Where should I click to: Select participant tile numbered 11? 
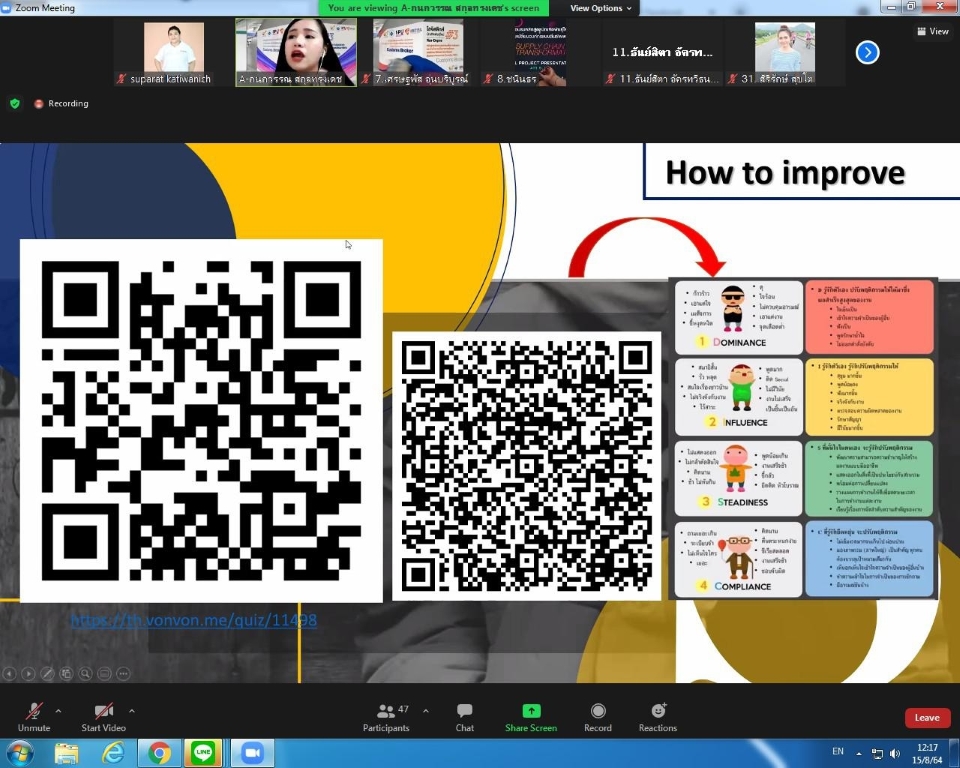click(662, 53)
